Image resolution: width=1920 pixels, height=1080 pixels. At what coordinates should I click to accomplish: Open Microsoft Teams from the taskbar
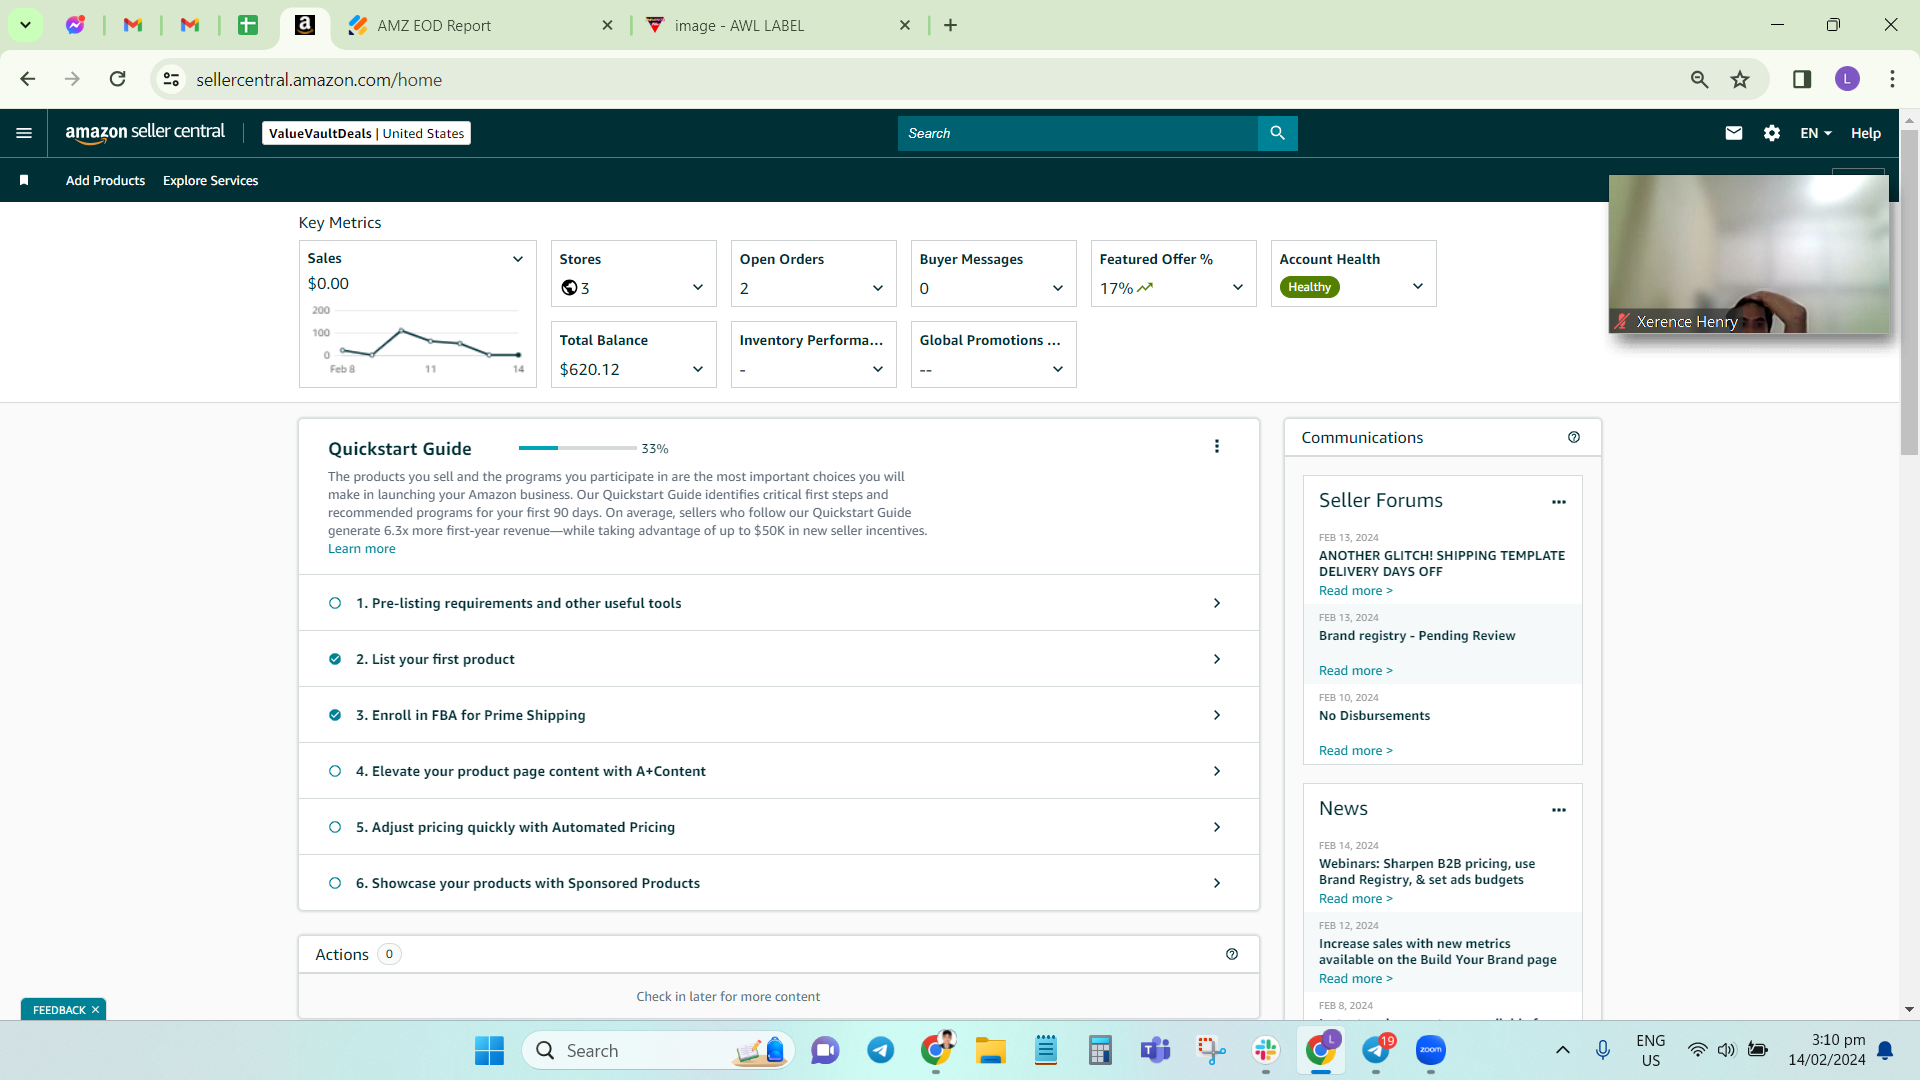coord(1155,1050)
